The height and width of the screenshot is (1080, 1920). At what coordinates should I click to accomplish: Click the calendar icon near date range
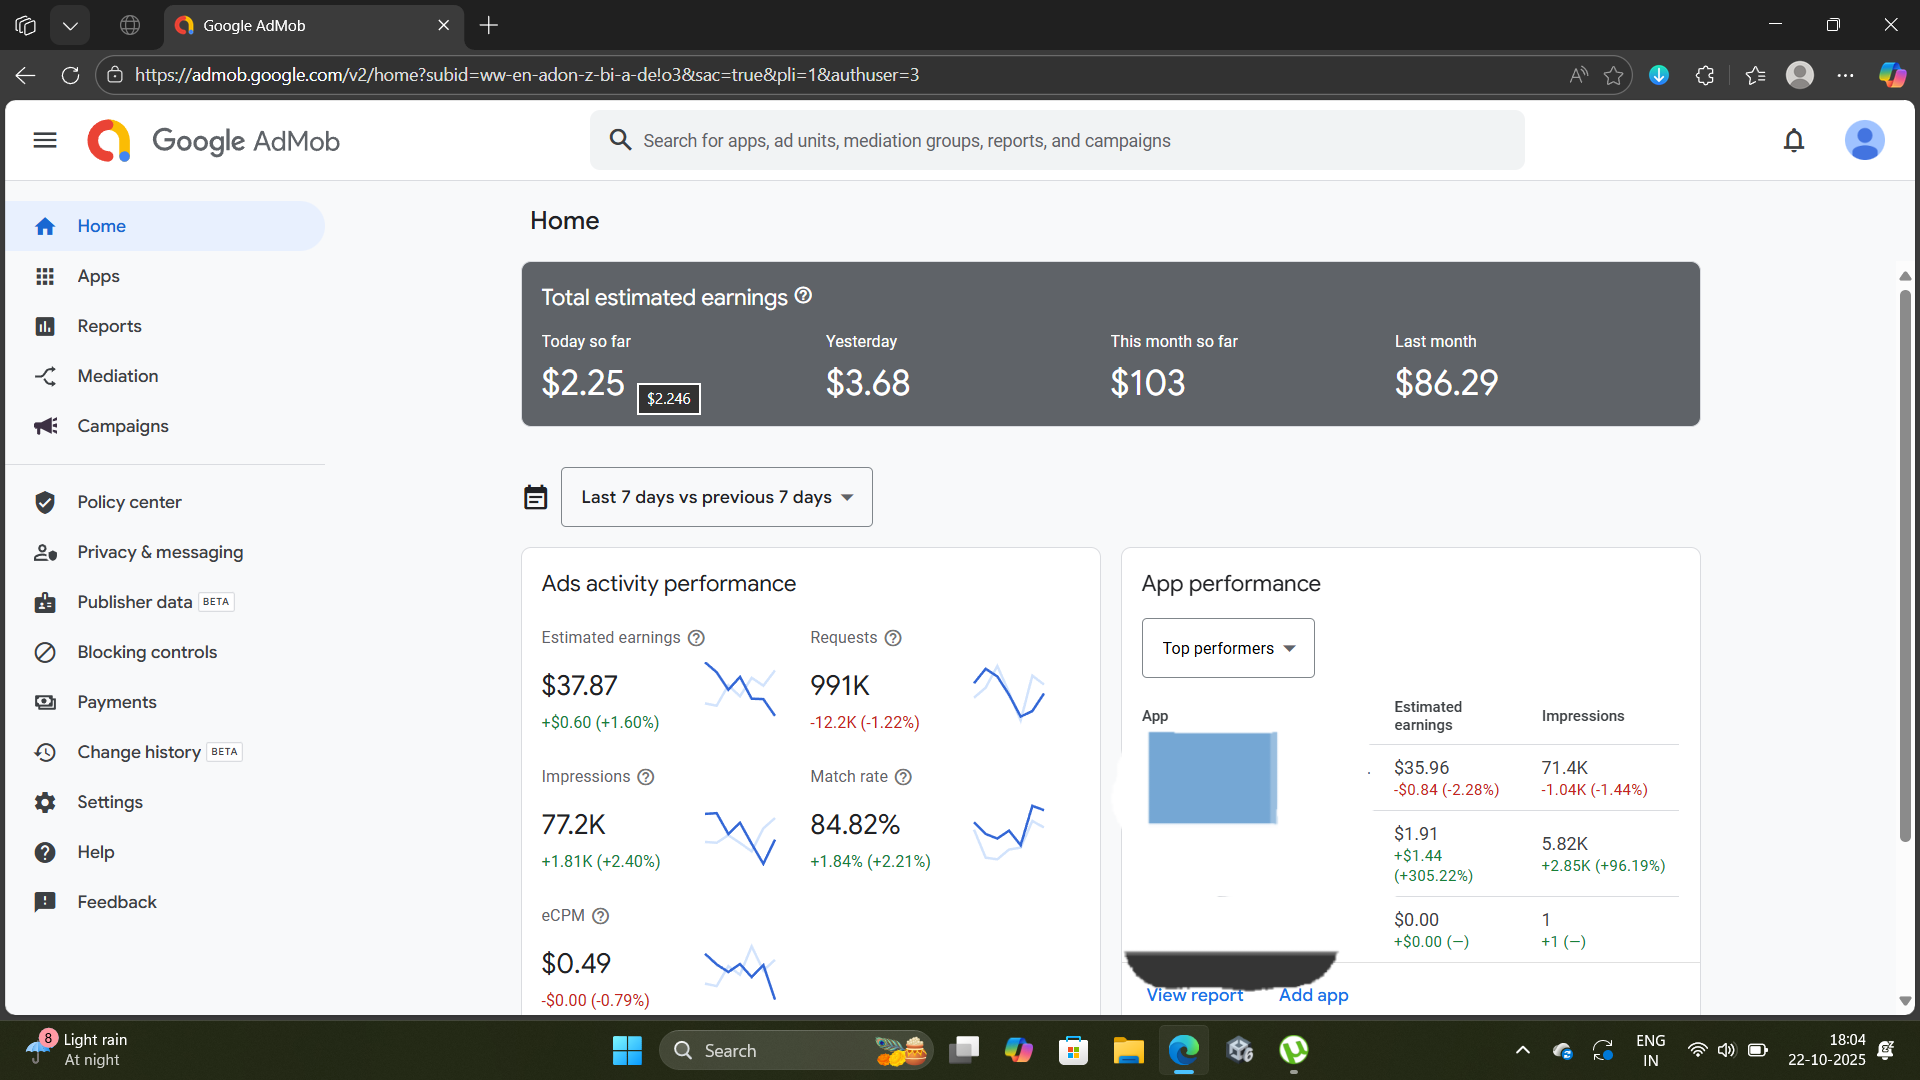tap(536, 497)
